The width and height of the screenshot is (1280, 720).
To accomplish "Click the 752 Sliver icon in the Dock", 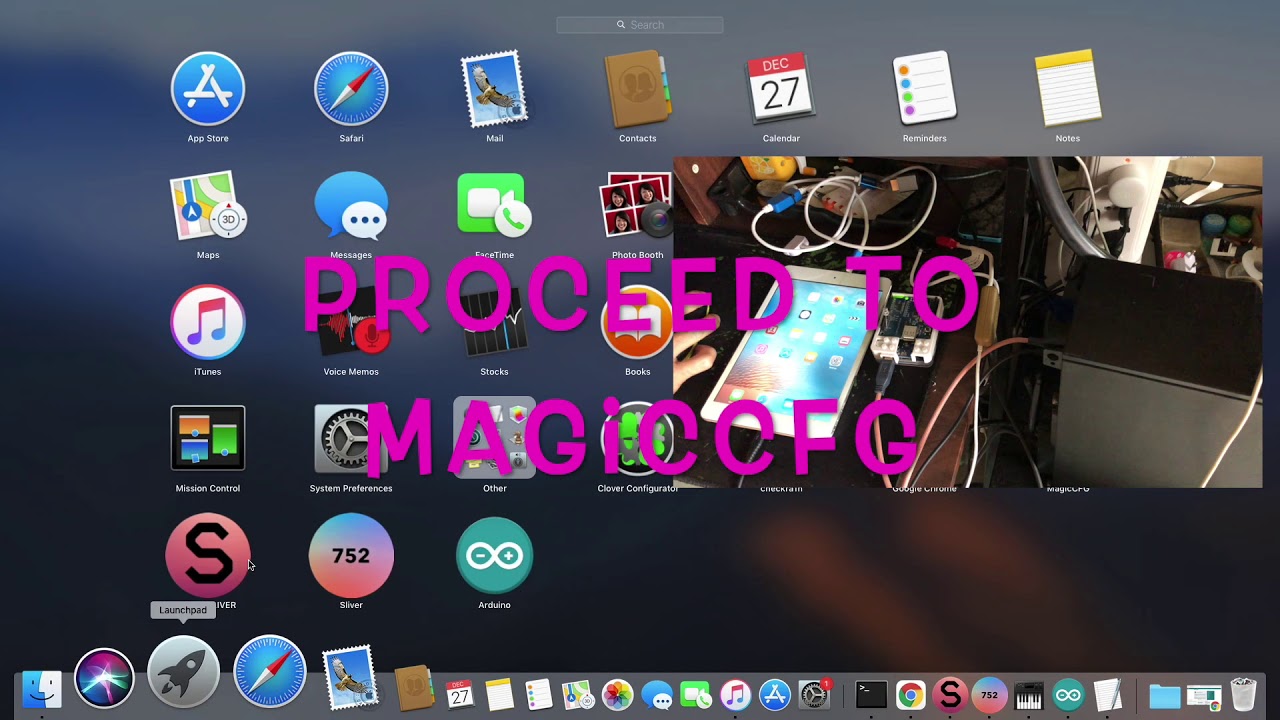I will coord(989,694).
